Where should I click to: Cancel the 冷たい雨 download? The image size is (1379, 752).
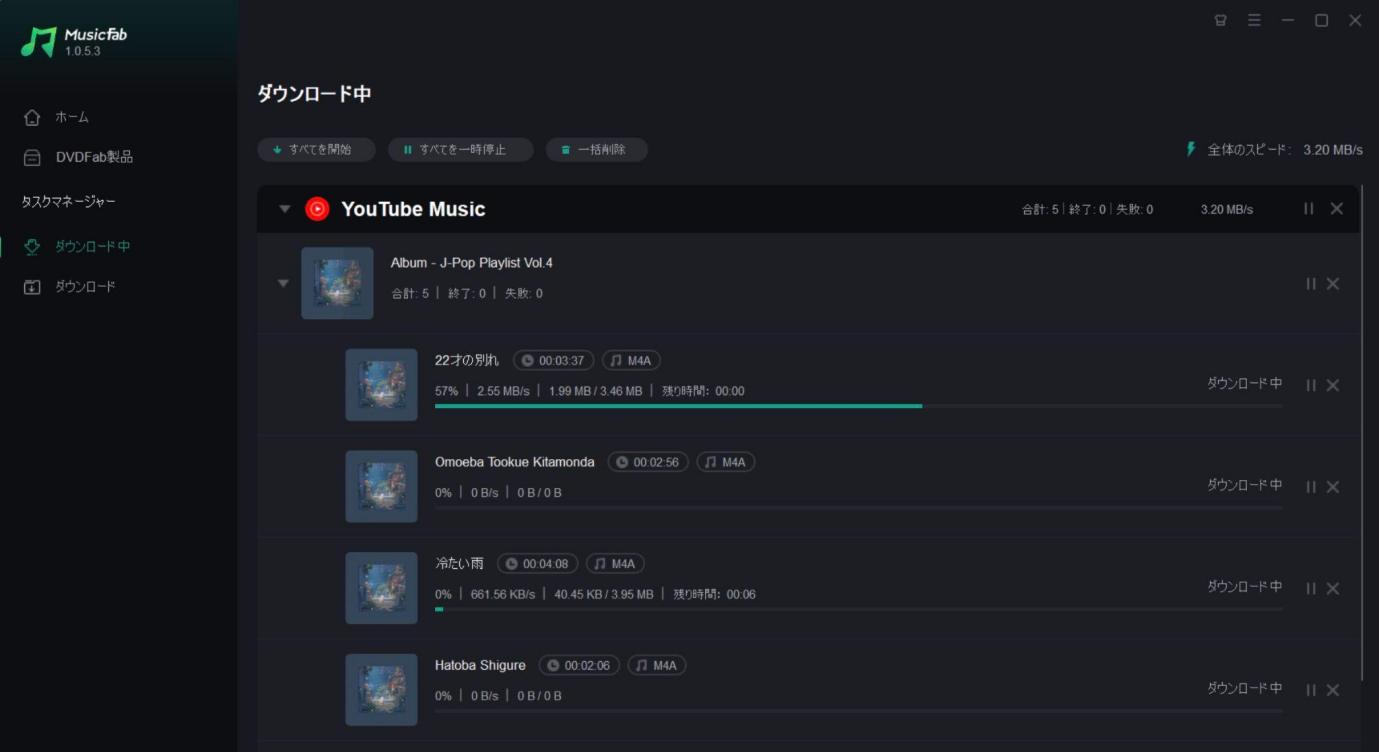pyautogui.click(x=1333, y=588)
